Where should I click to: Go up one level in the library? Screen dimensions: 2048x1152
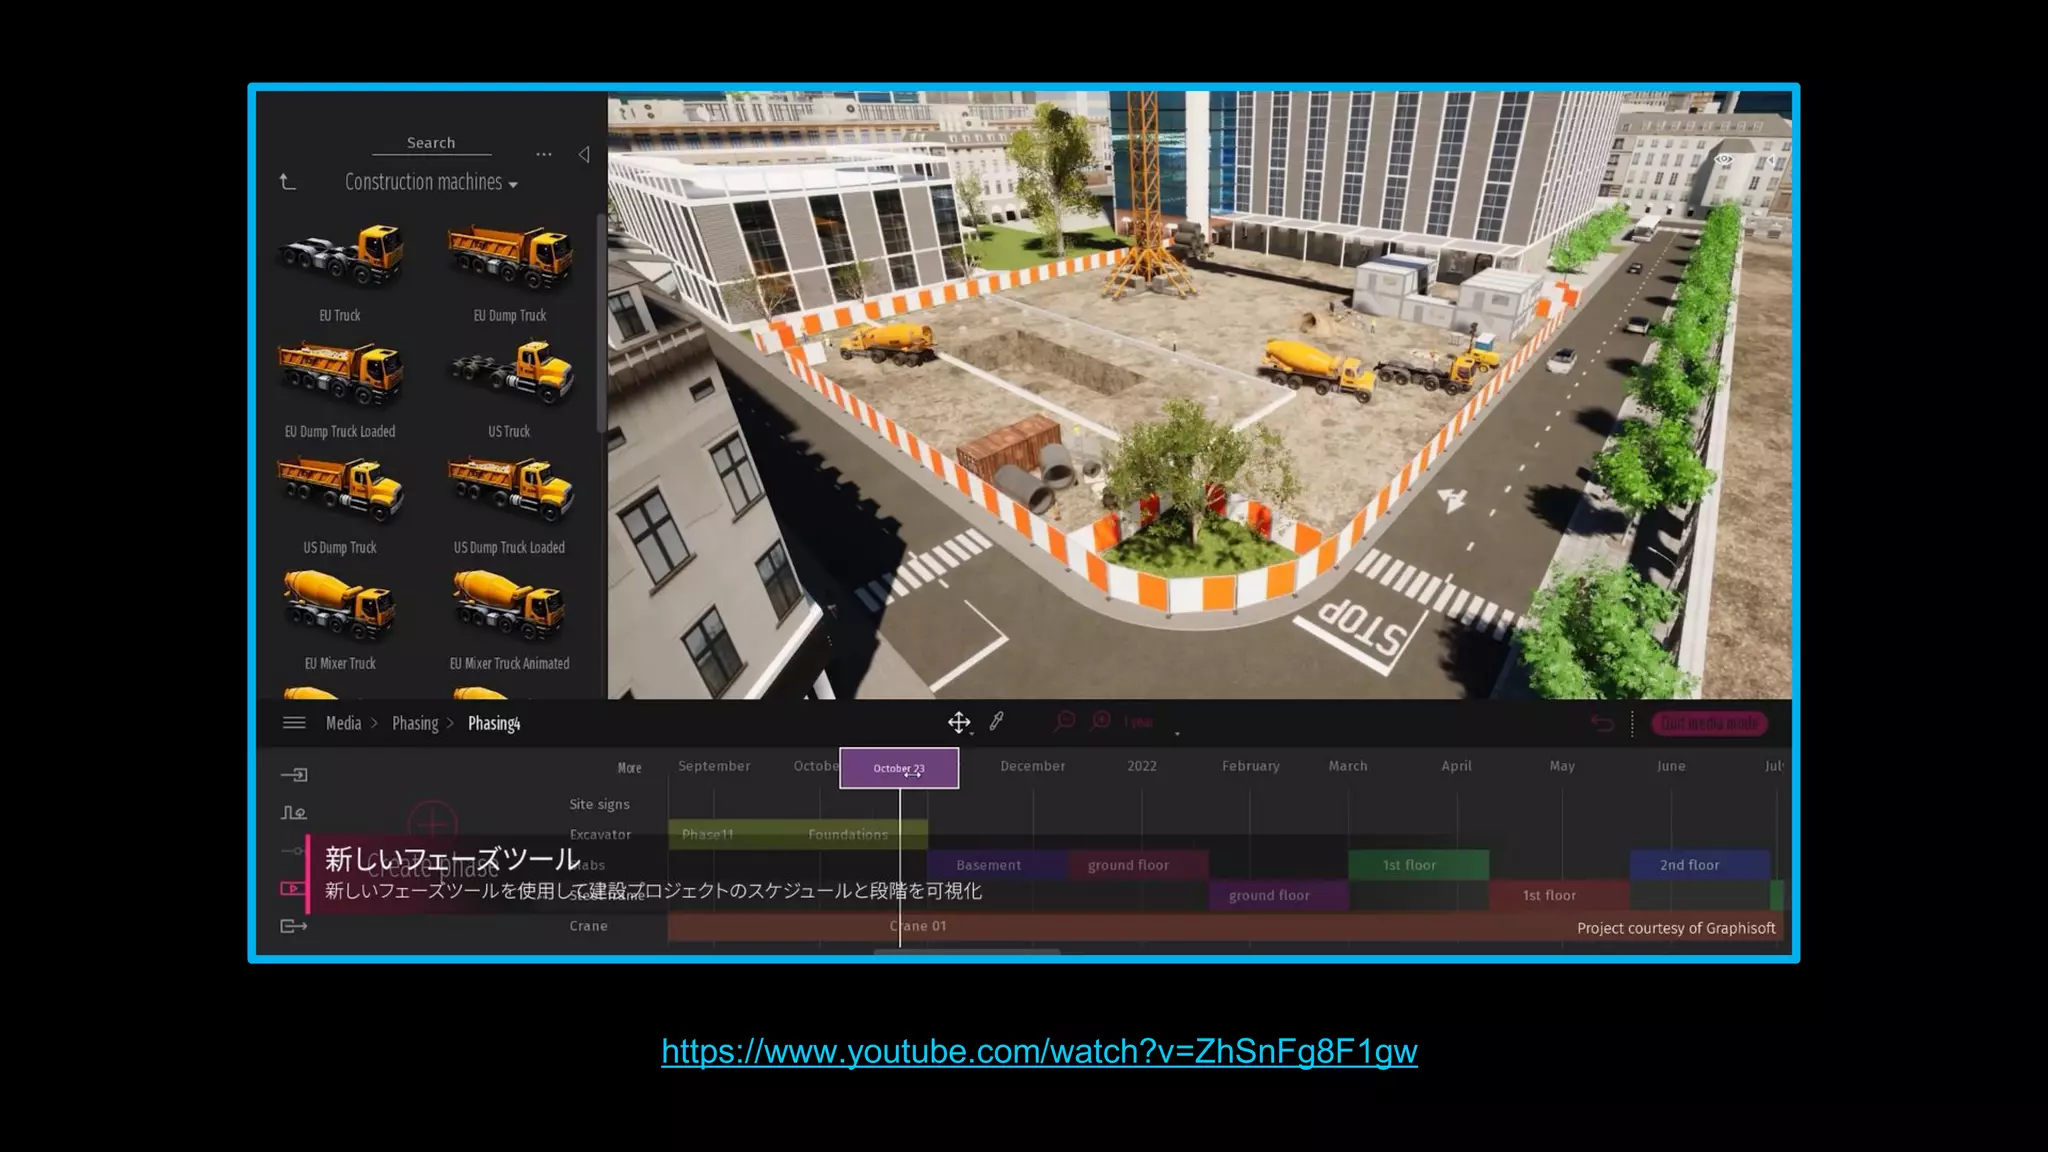288,182
